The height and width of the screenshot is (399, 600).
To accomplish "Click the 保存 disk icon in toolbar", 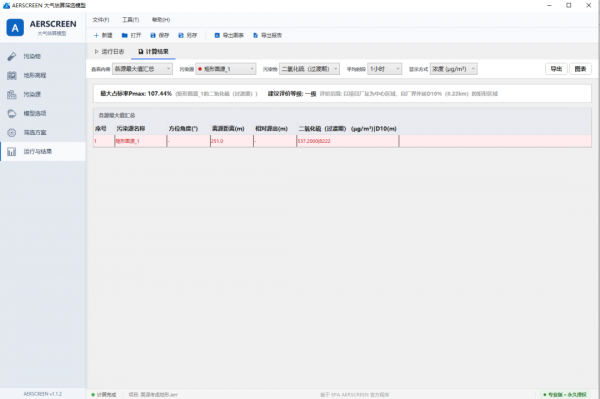I will (153, 35).
